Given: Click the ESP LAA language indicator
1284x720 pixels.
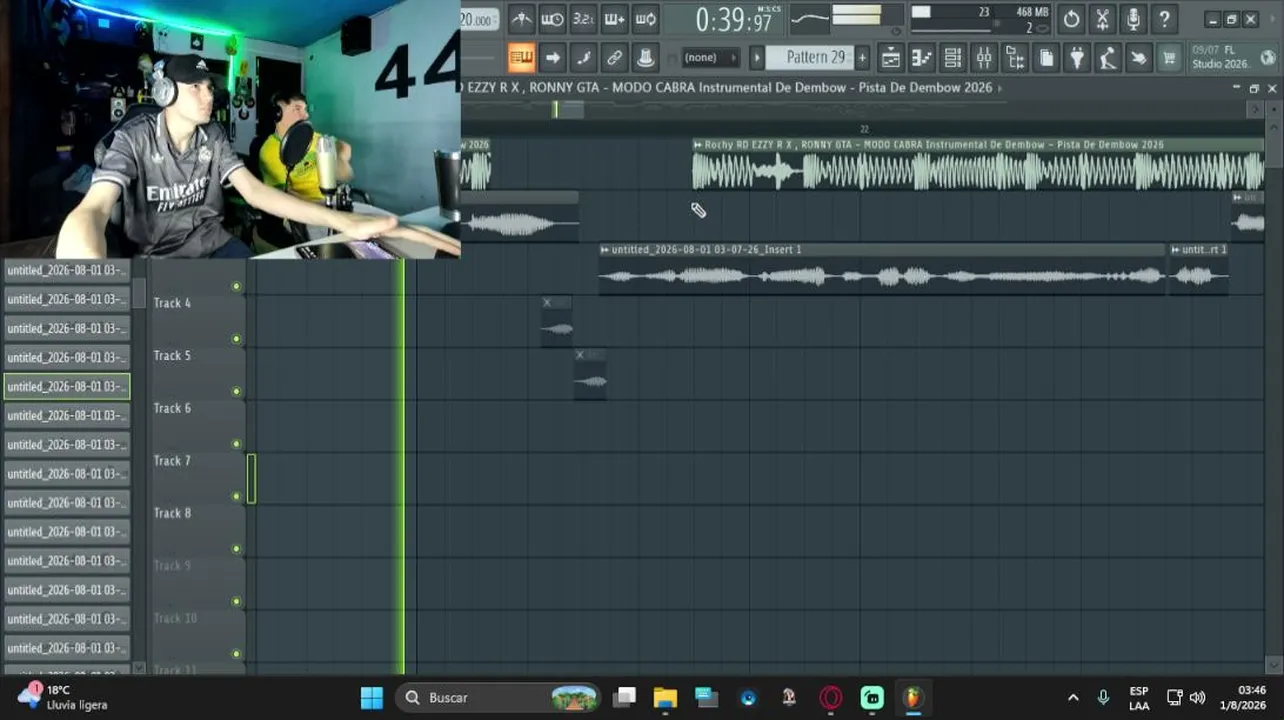Looking at the screenshot, I should tap(1139, 698).
